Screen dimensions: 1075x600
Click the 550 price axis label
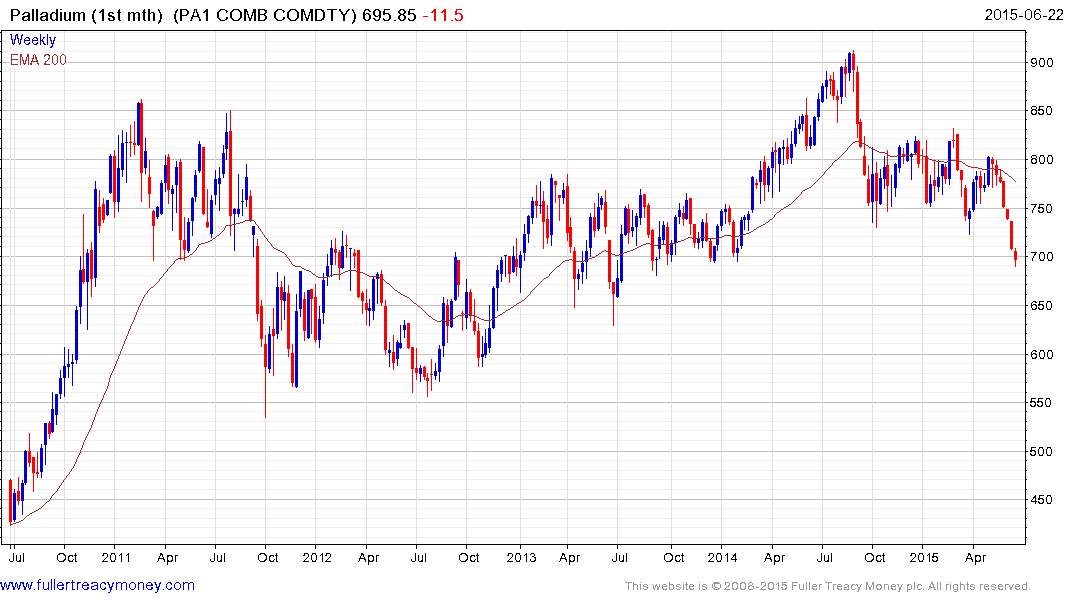(x=1041, y=403)
